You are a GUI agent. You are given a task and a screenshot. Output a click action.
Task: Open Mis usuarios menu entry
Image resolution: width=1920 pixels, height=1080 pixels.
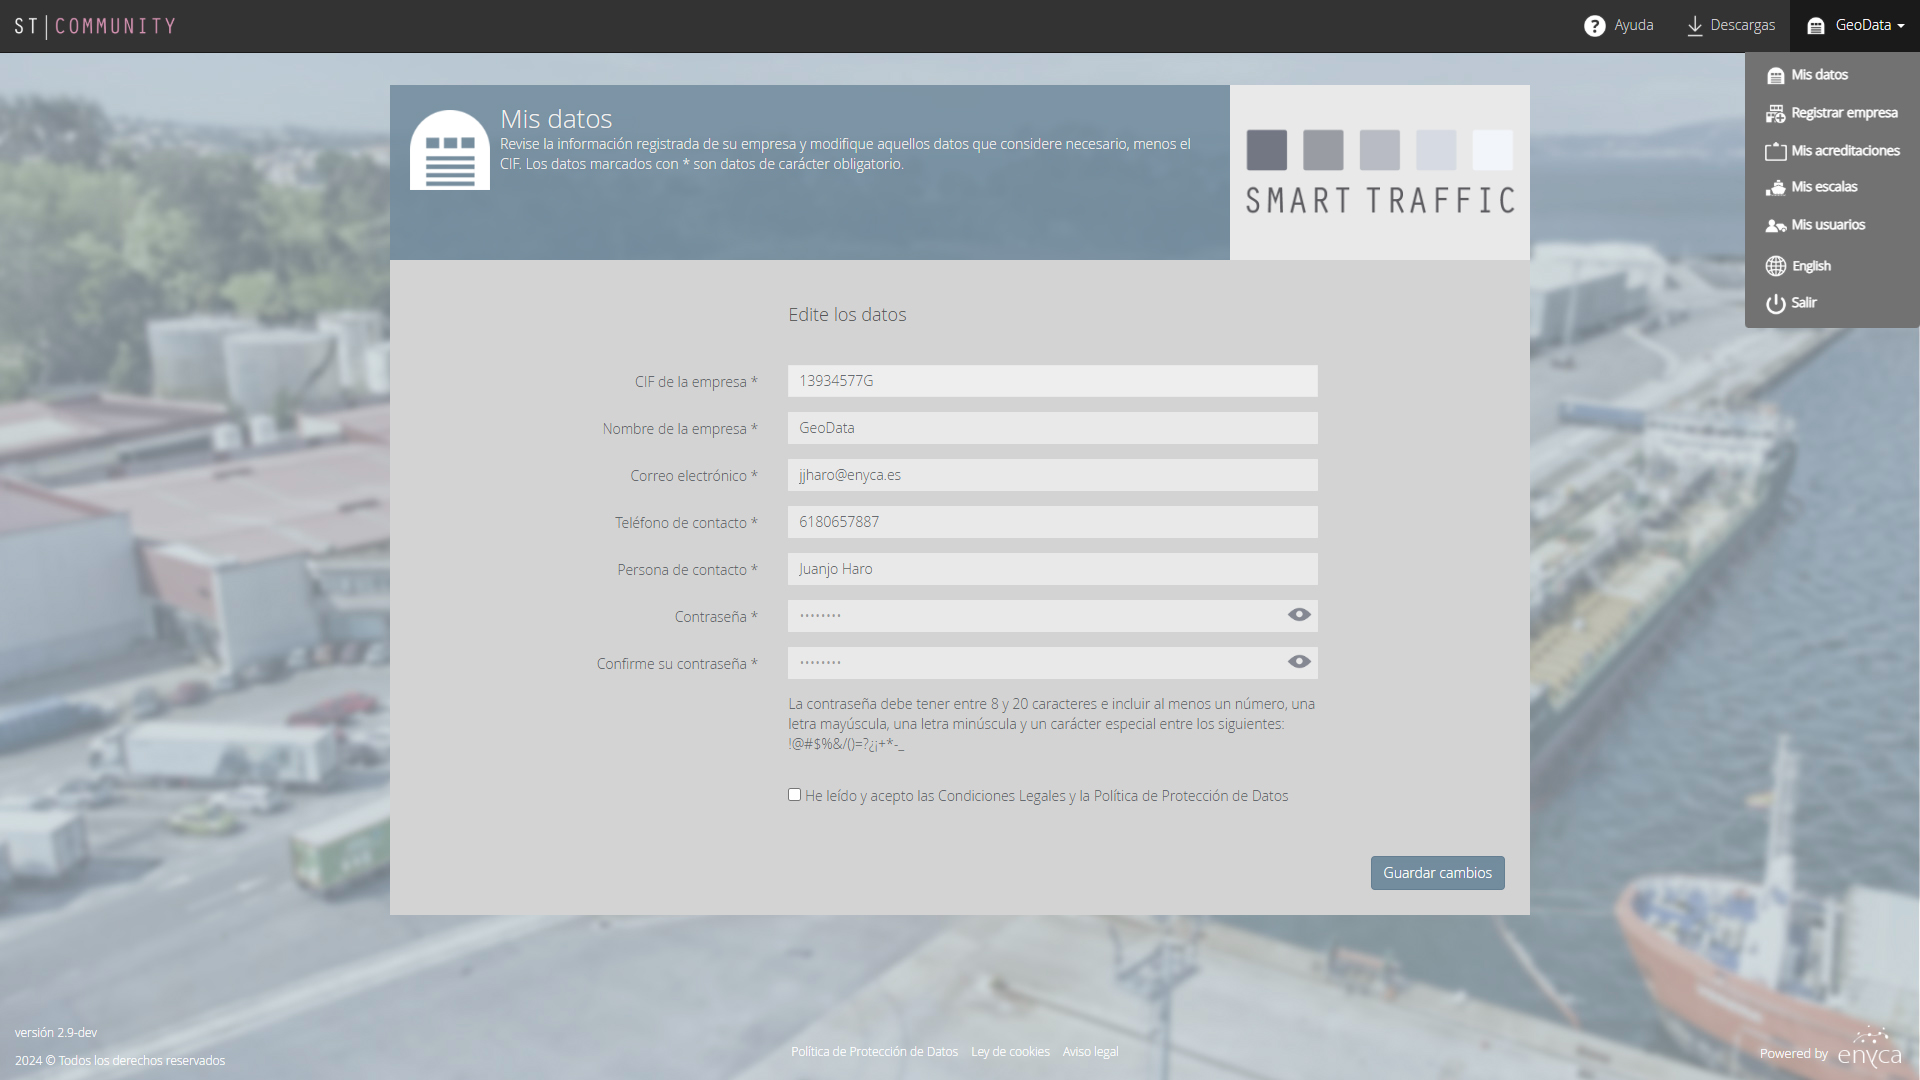(1829, 225)
